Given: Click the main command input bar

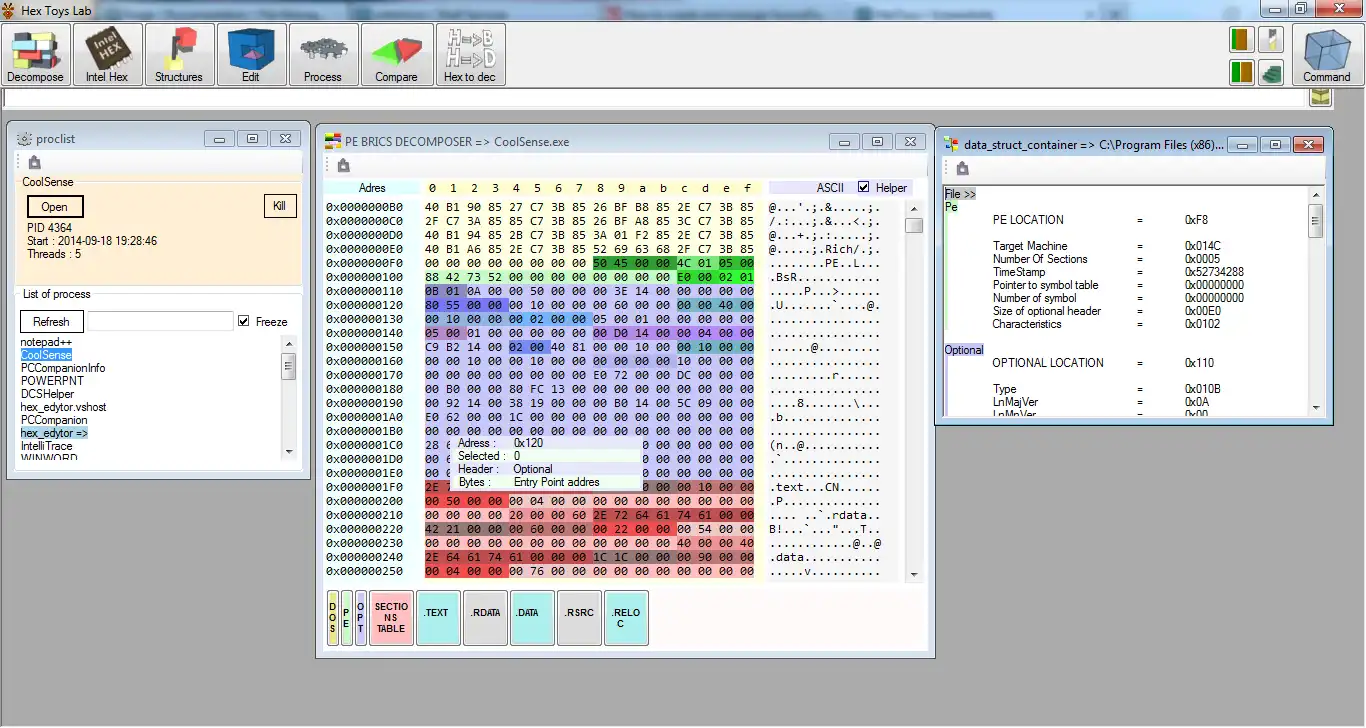Looking at the screenshot, I should coord(656,98).
